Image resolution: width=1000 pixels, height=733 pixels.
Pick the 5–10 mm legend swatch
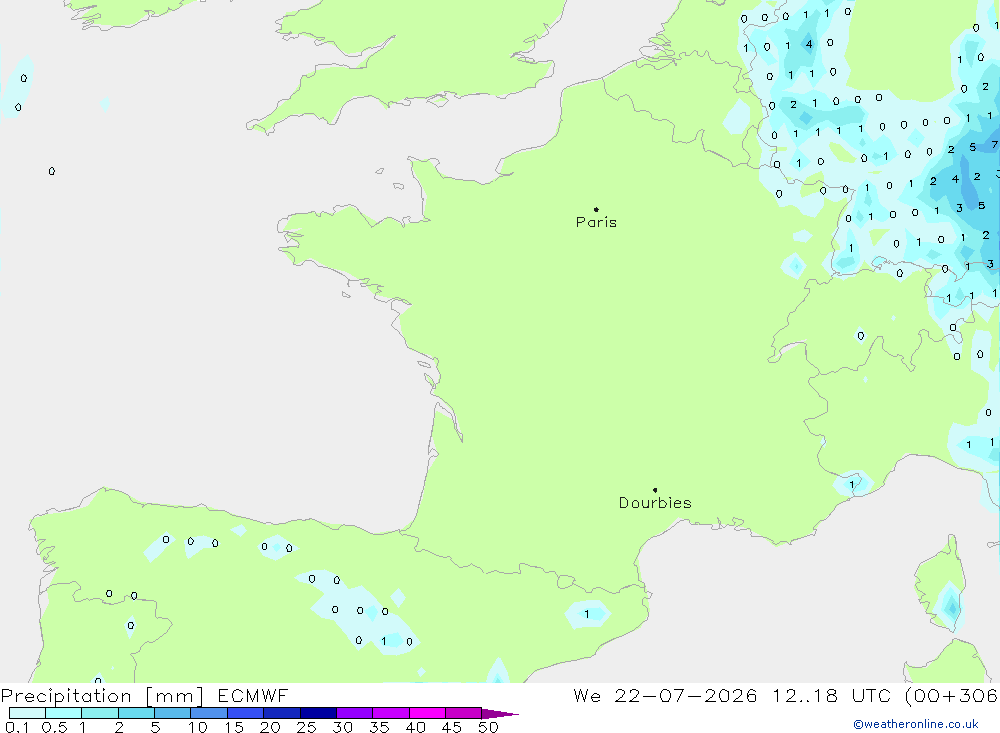pyautogui.click(x=173, y=713)
